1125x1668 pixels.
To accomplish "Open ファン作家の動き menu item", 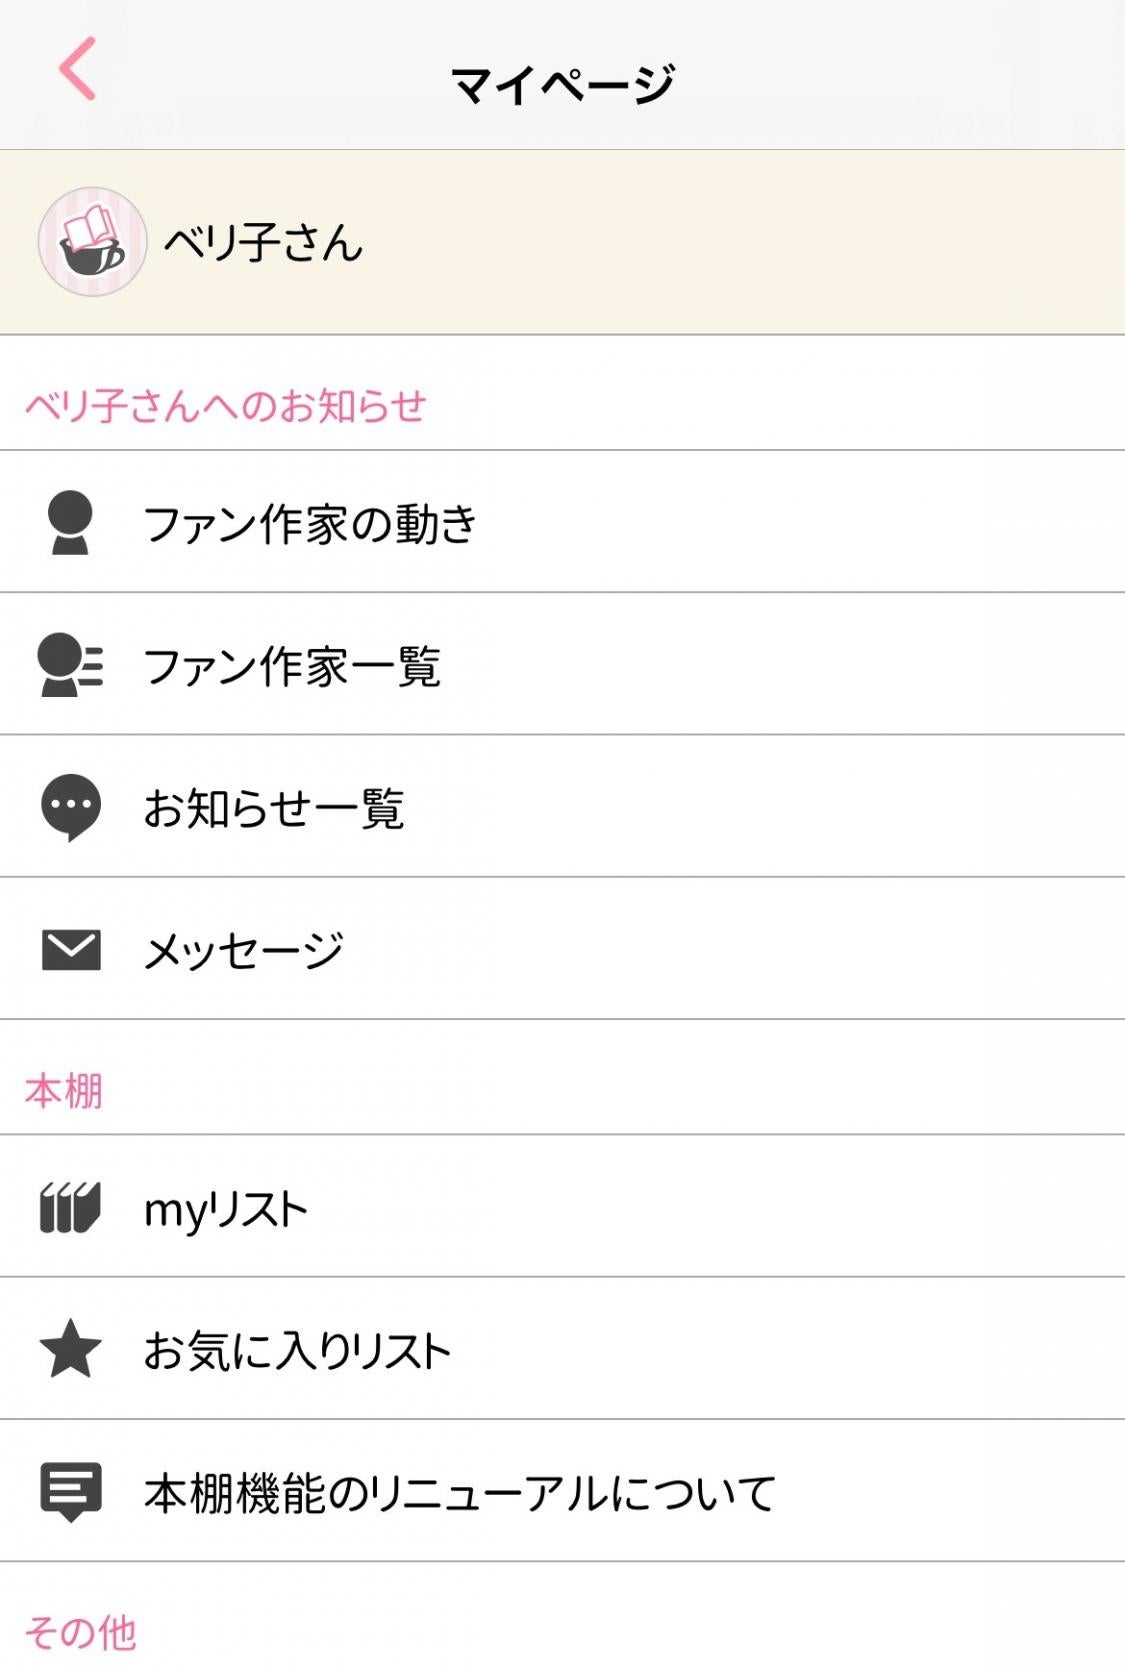I will pyautogui.click(x=311, y=523).
